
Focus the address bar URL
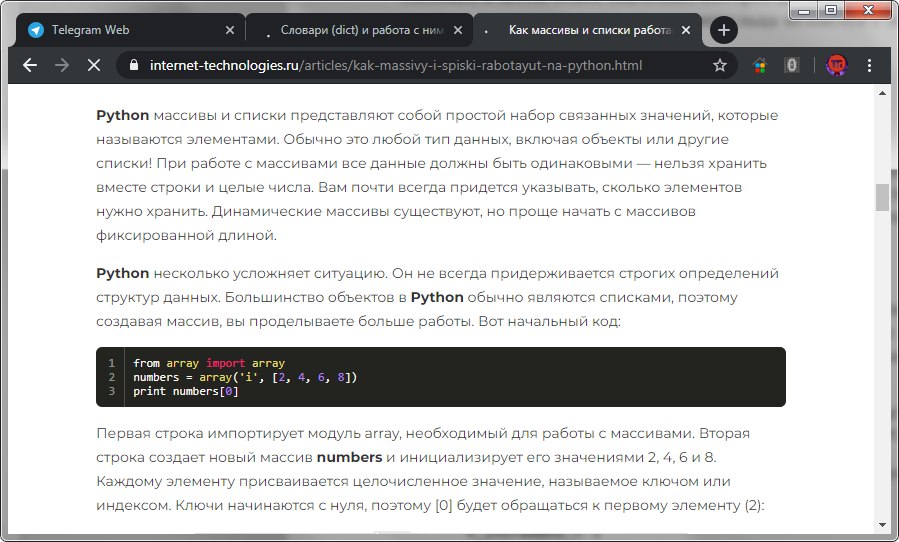pos(396,65)
